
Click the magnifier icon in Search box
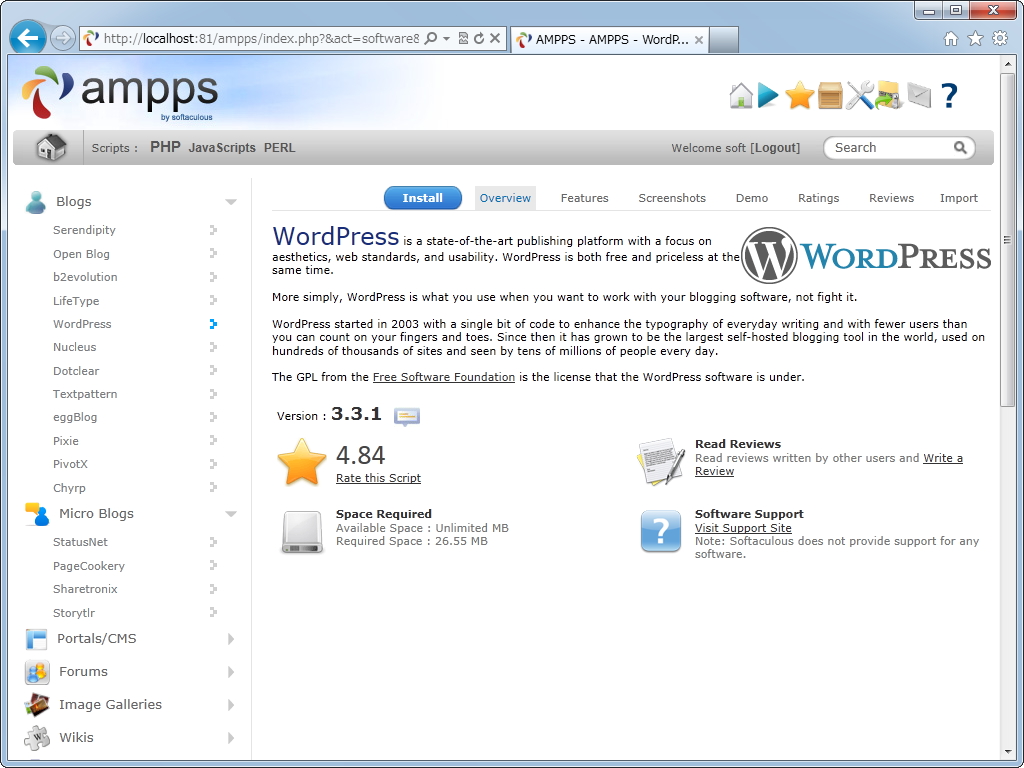pyautogui.click(x=959, y=148)
